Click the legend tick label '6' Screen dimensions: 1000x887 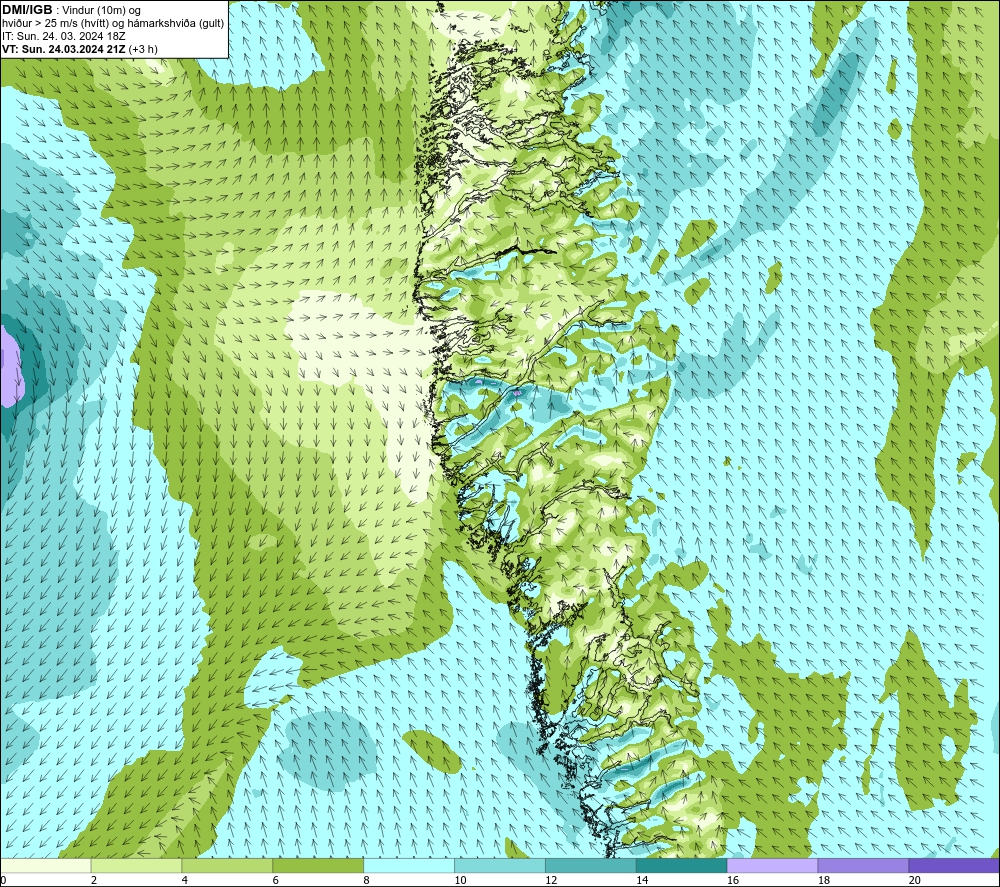click(x=276, y=880)
